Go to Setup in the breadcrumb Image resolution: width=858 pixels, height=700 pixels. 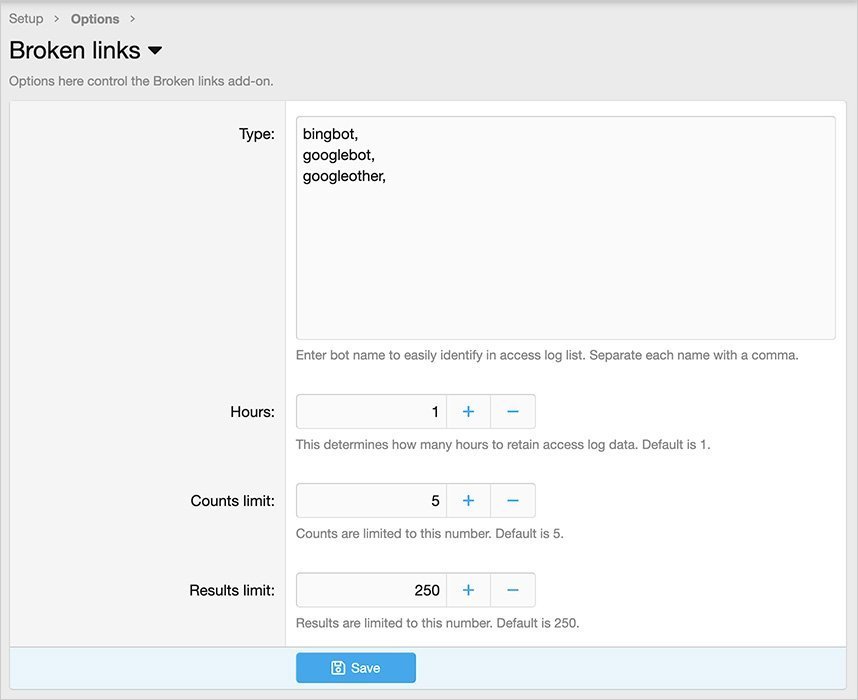pos(26,18)
